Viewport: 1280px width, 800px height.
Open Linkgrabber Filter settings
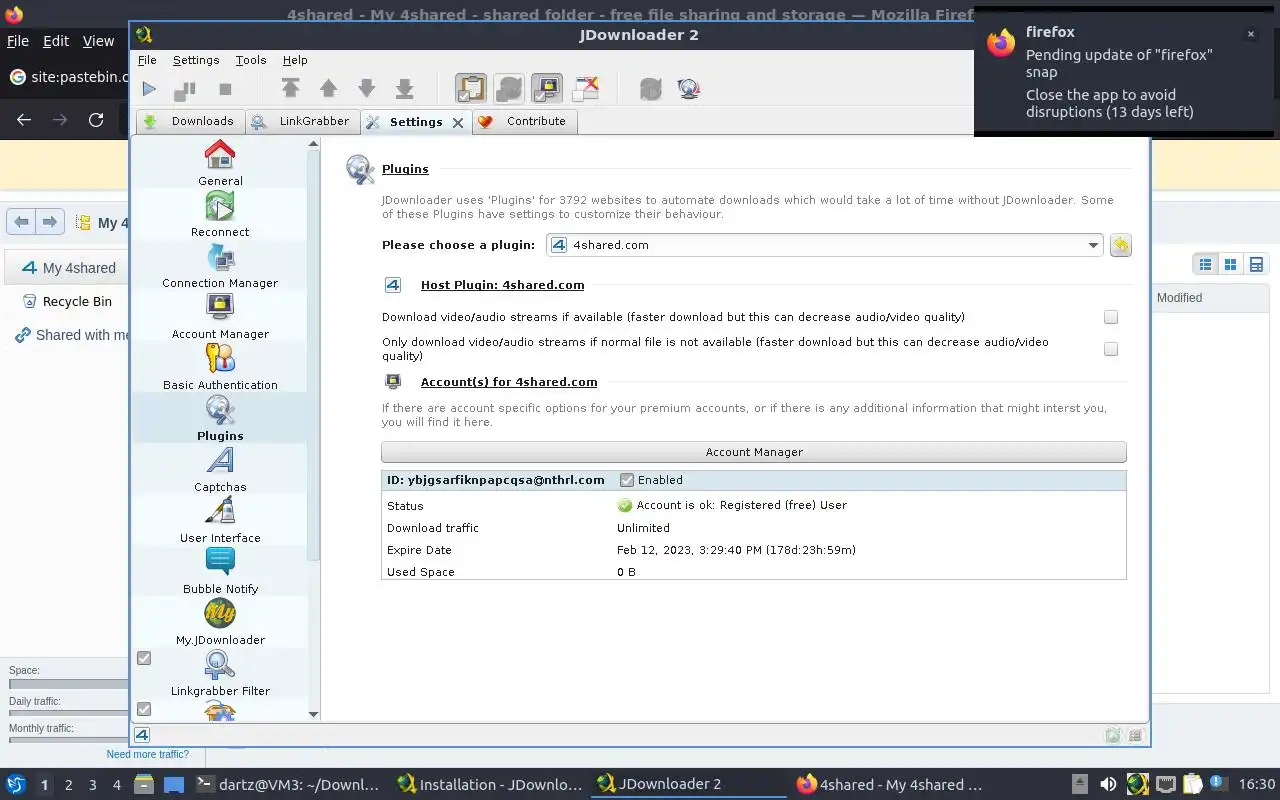coord(220,673)
